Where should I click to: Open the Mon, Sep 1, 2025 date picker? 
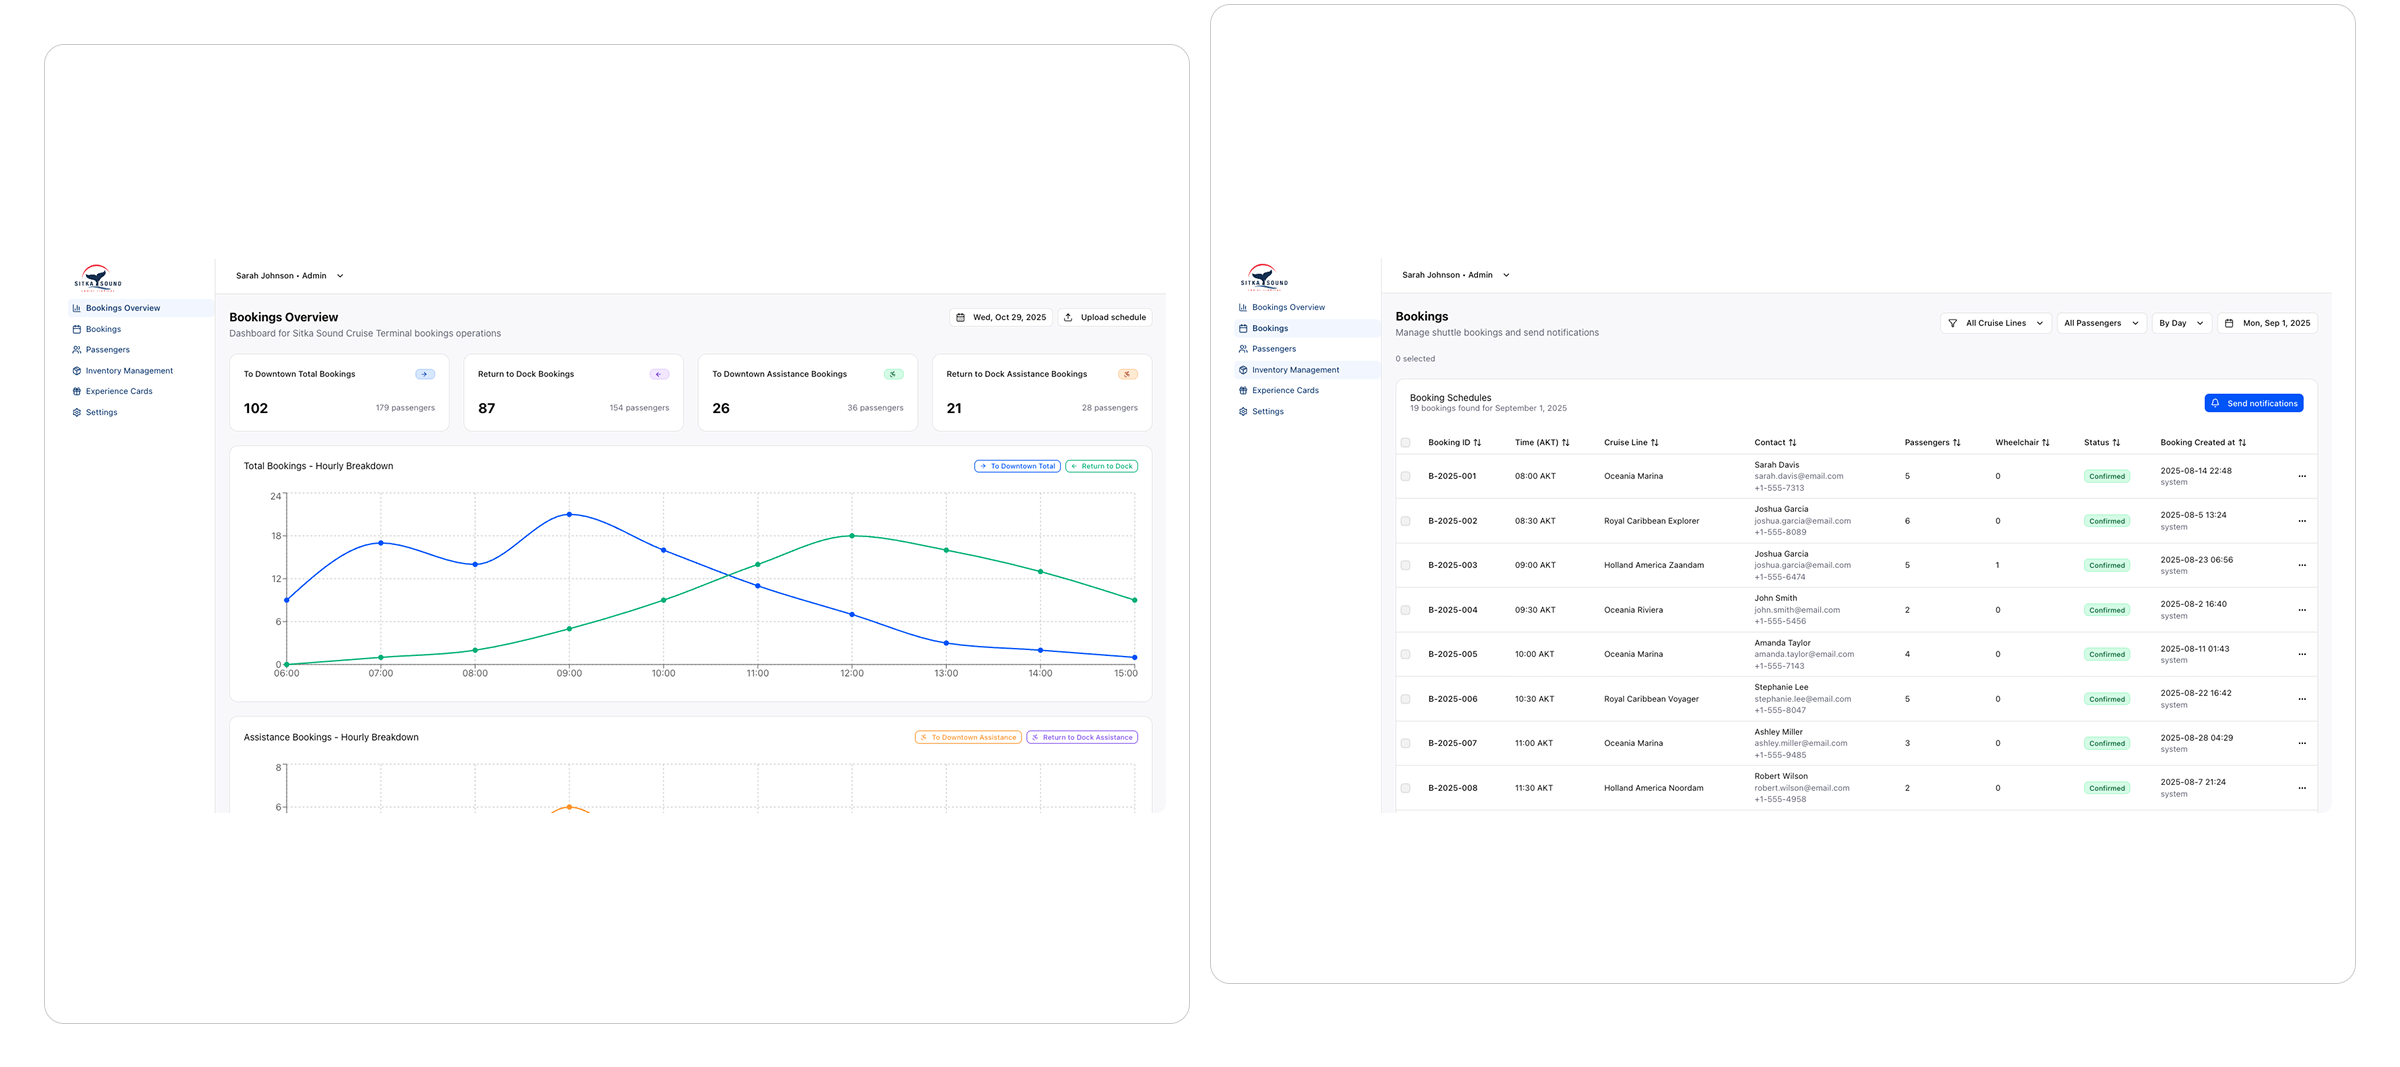pos(2267,323)
